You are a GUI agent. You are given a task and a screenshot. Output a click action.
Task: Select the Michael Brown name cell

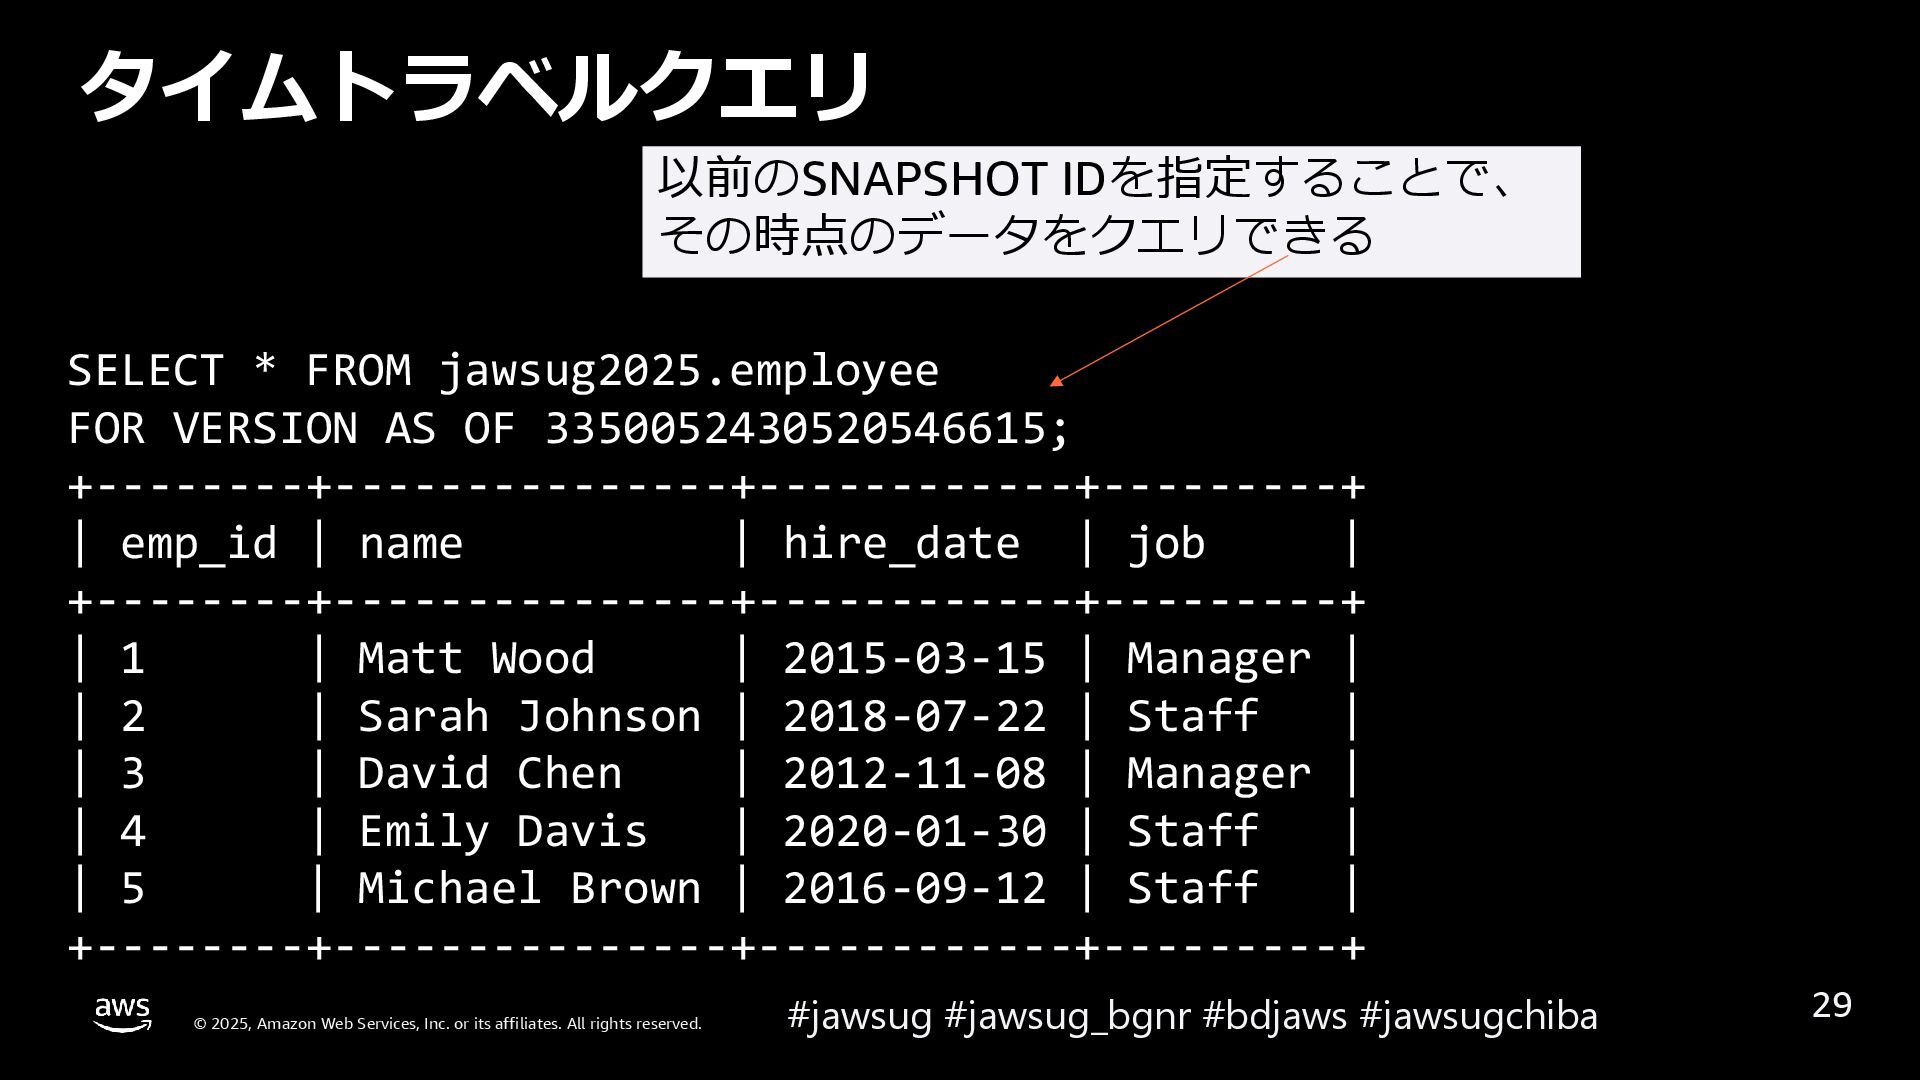click(x=529, y=889)
